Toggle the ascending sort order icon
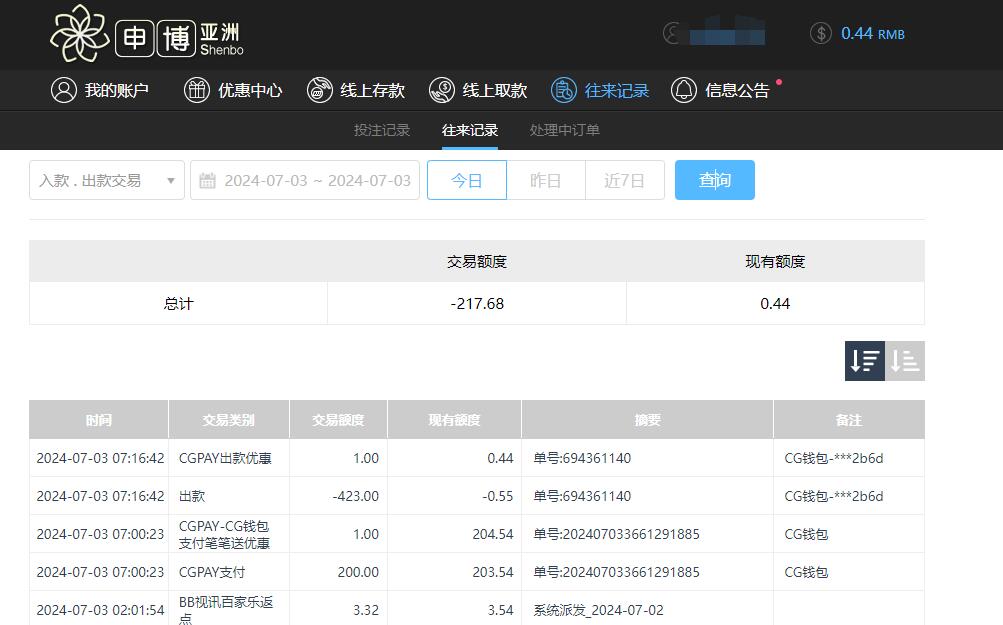This screenshot has width=1003, height=625. click(x=905, y=361)
